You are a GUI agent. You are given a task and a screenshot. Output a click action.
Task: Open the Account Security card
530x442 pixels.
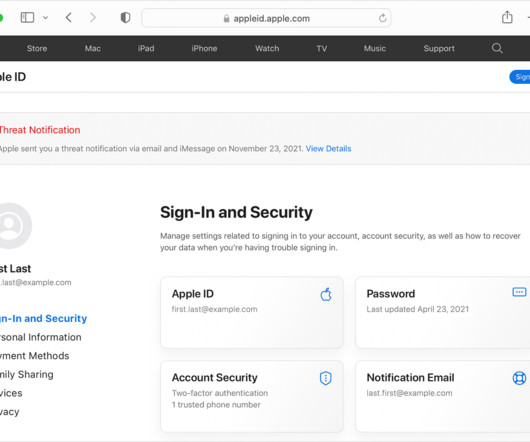point(252,396)
